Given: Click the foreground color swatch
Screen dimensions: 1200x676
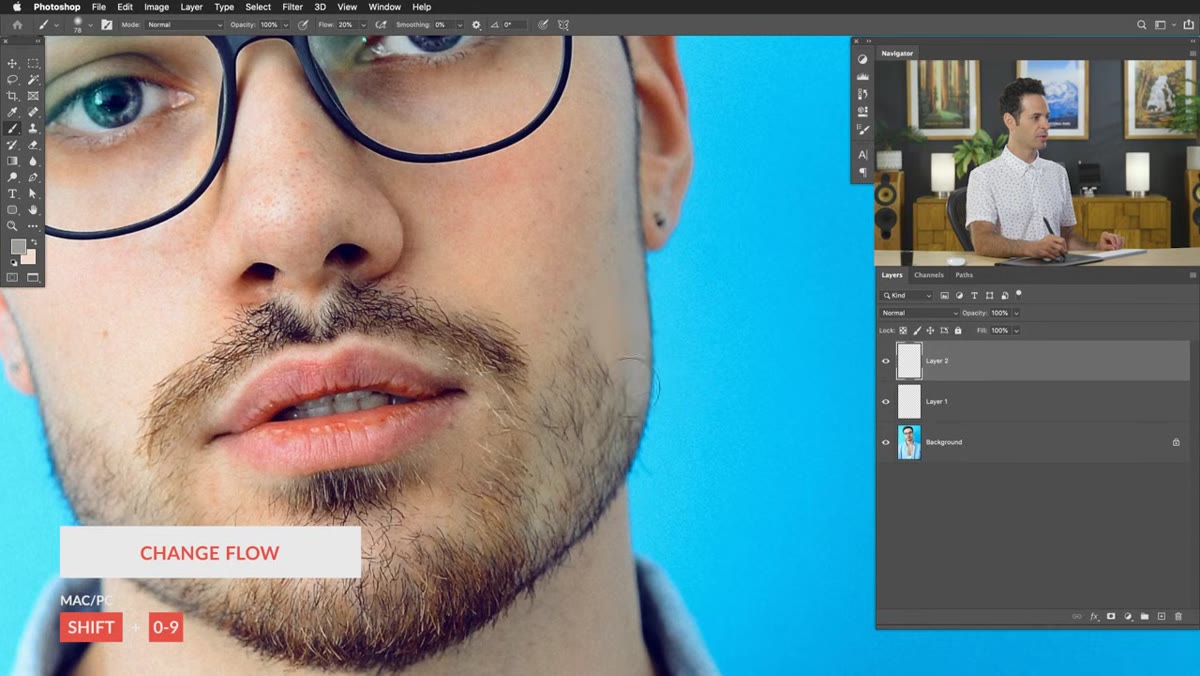Looking at the screenshot, I should click(18, 246).
